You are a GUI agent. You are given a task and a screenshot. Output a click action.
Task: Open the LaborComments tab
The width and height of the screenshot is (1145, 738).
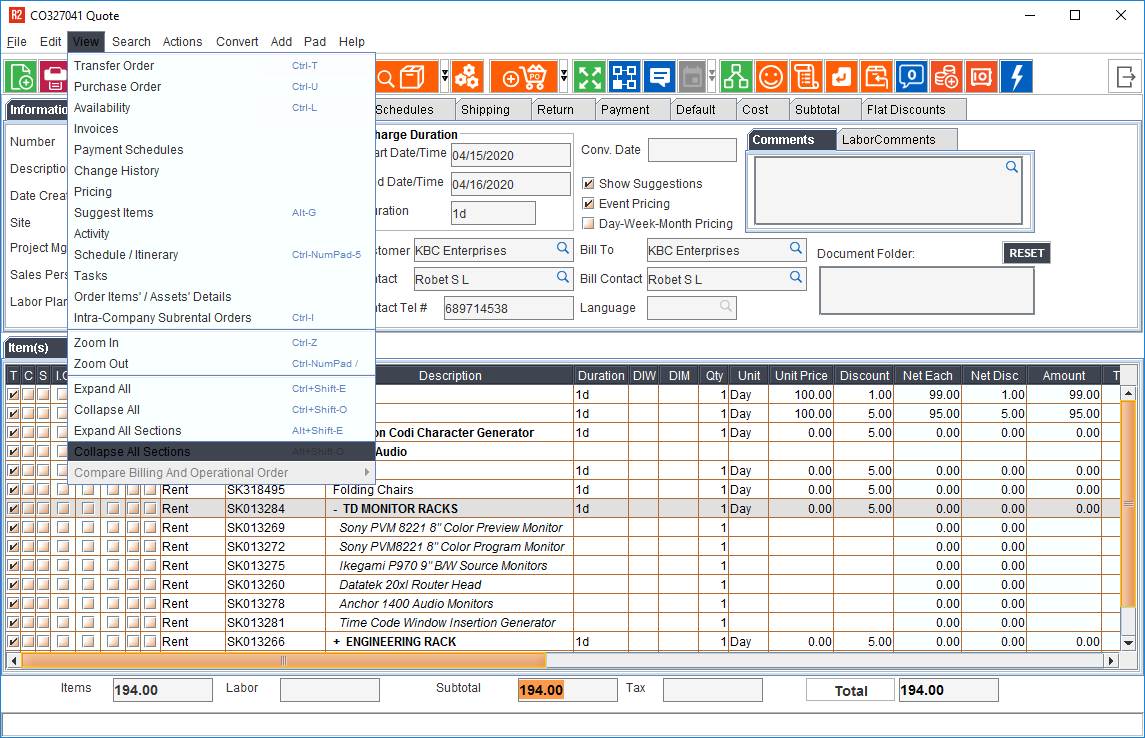888,140
